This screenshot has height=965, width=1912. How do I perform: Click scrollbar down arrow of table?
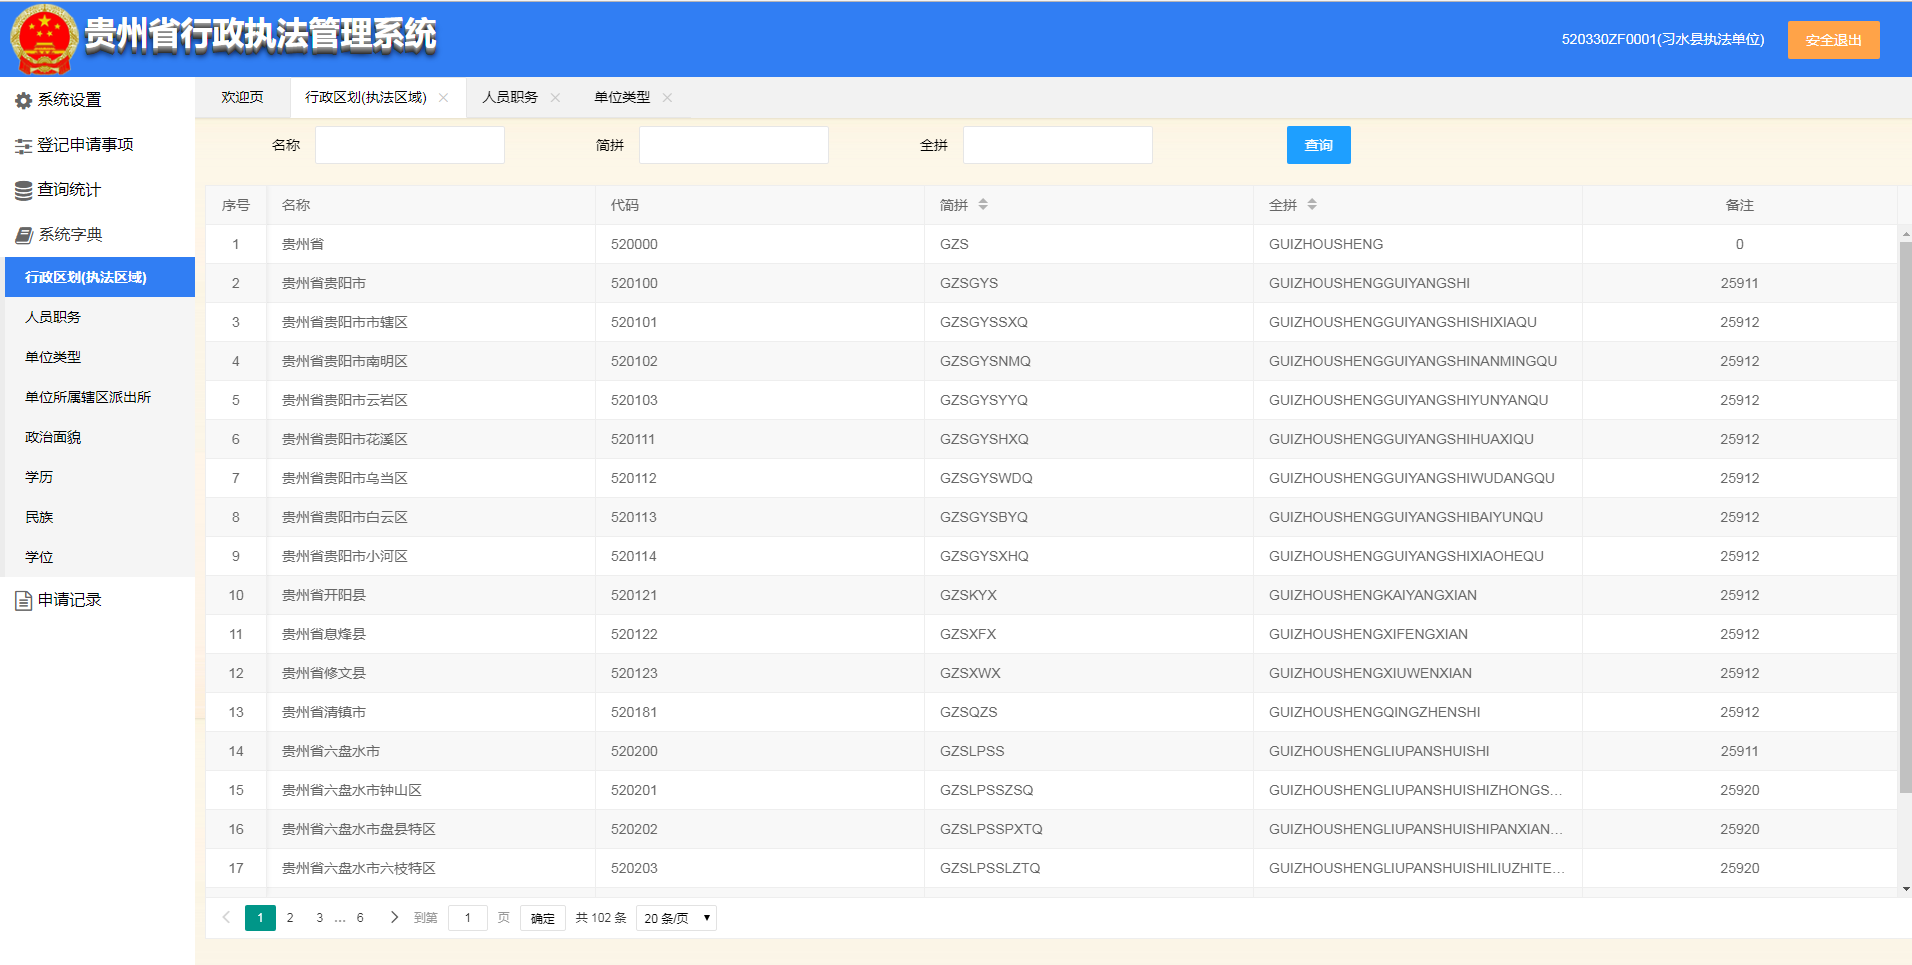1905,888
